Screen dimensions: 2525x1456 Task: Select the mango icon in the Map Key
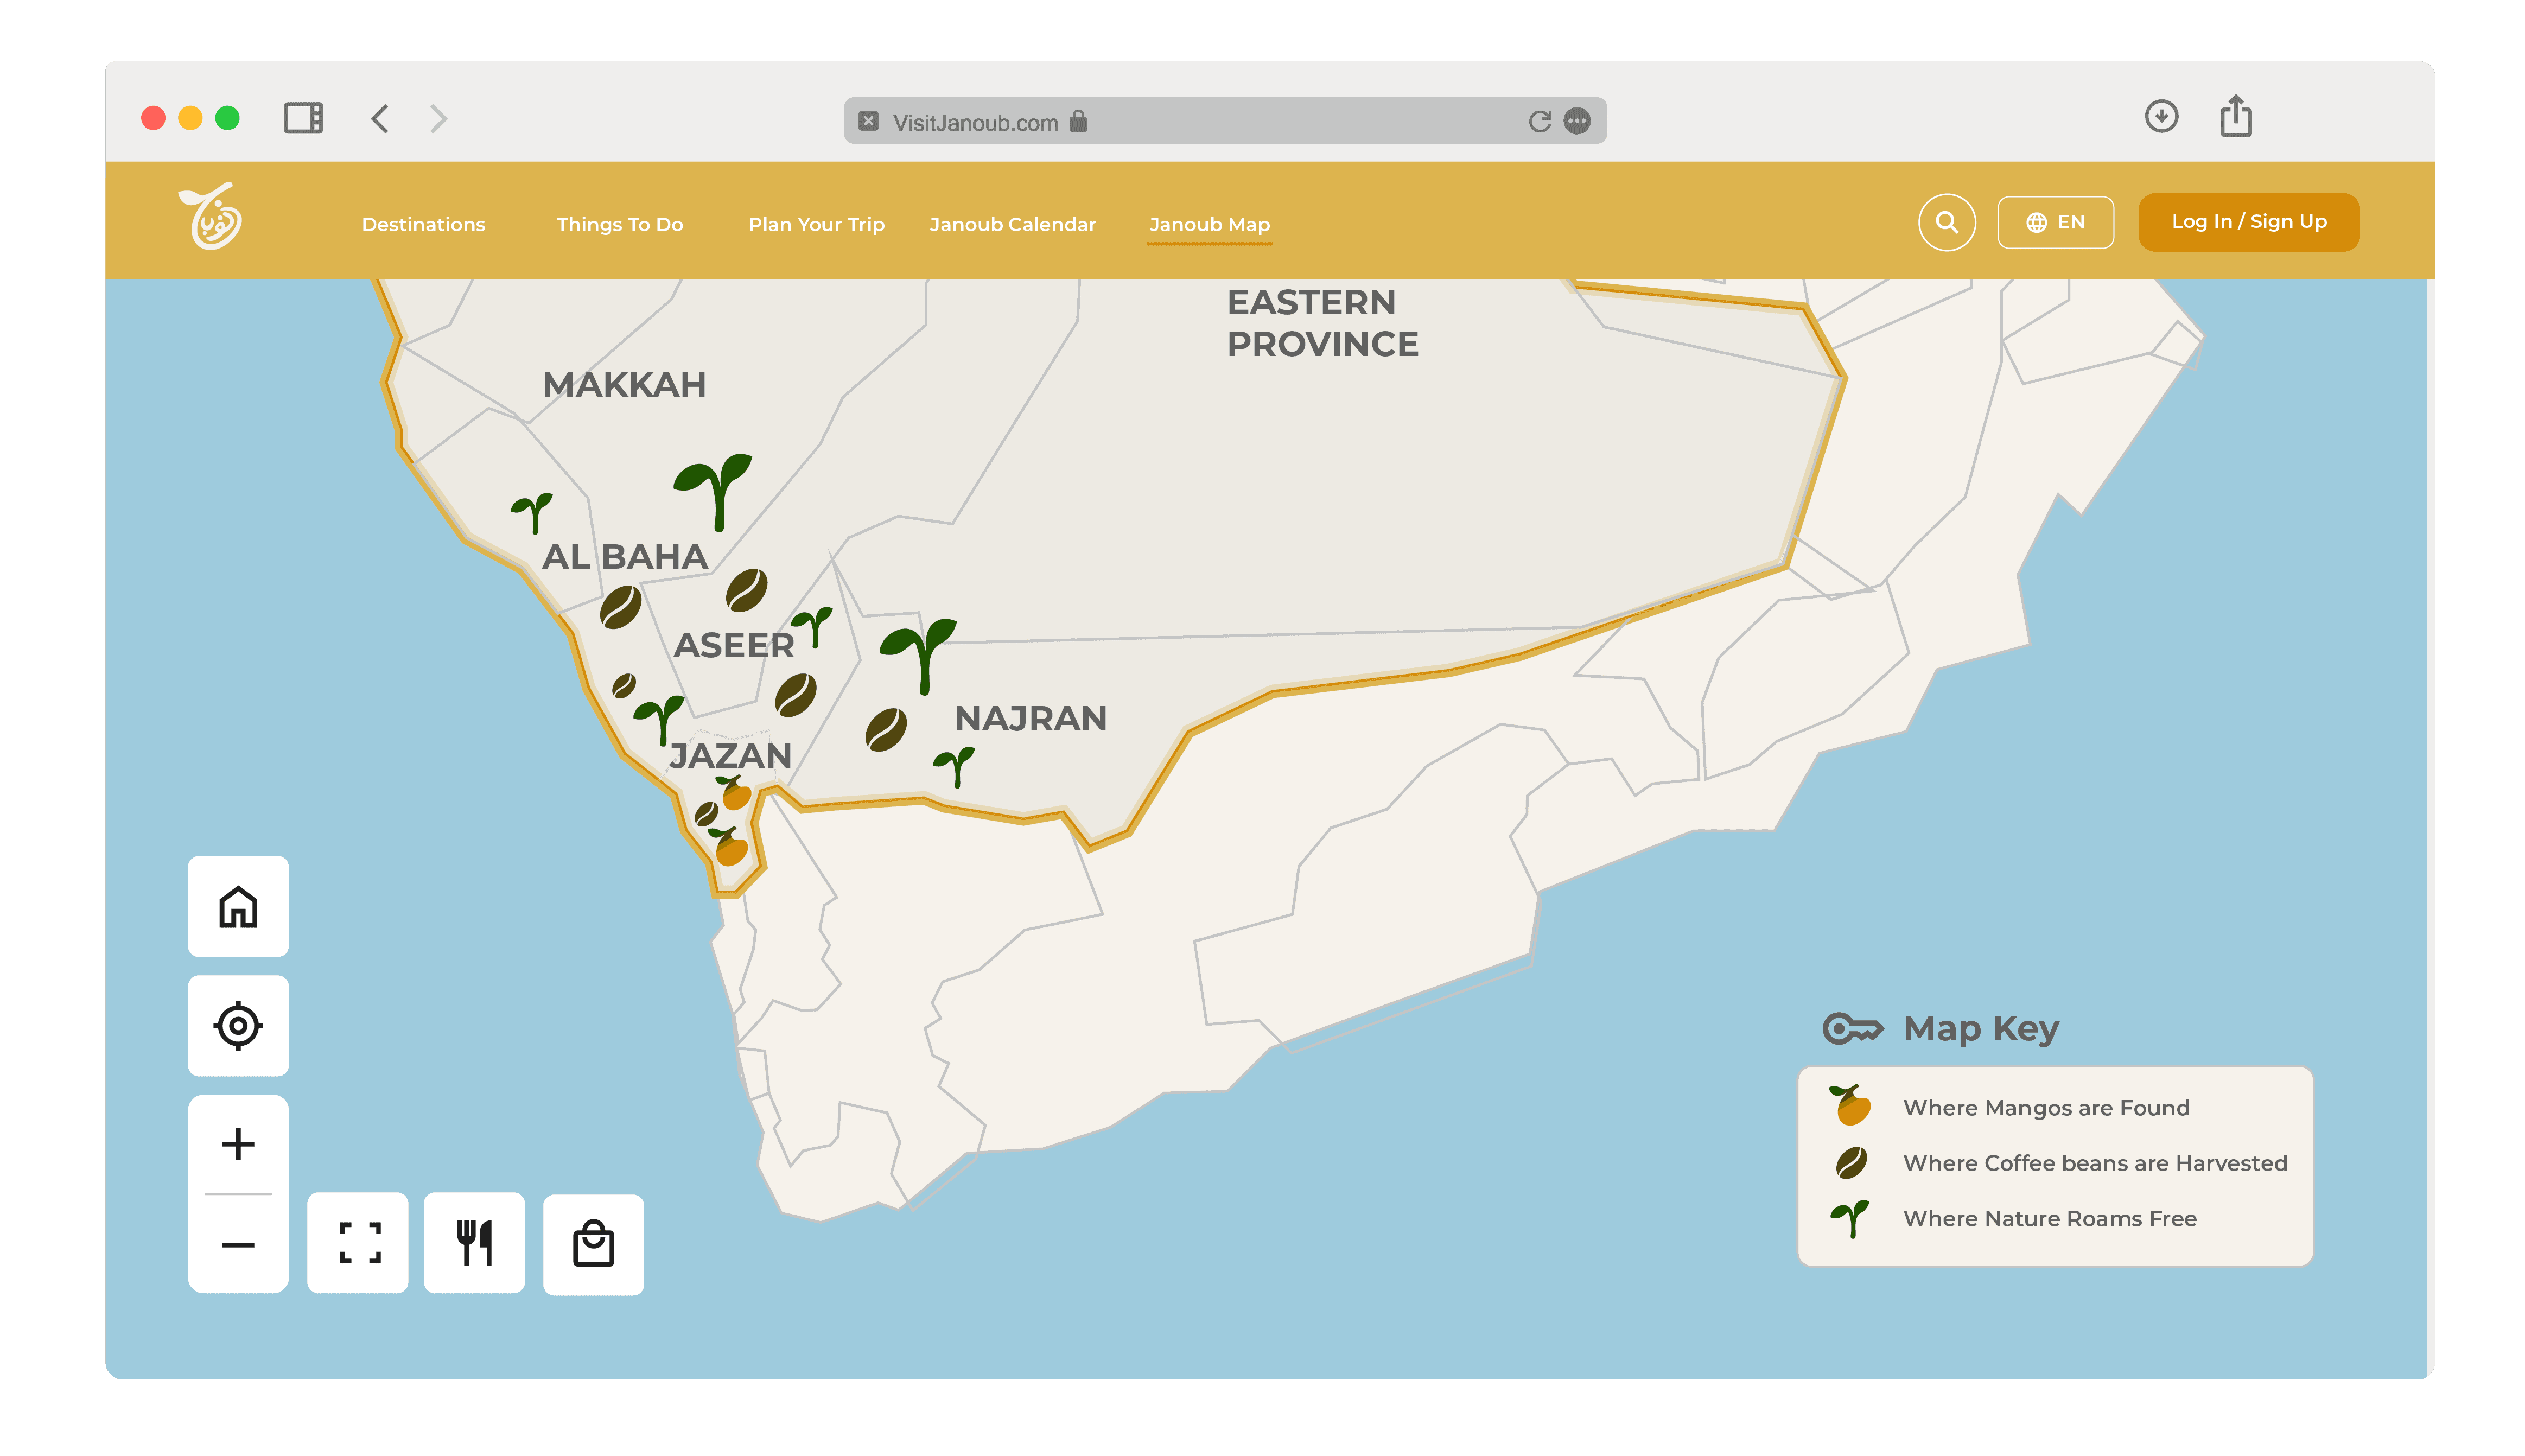pos(1850,1107)
